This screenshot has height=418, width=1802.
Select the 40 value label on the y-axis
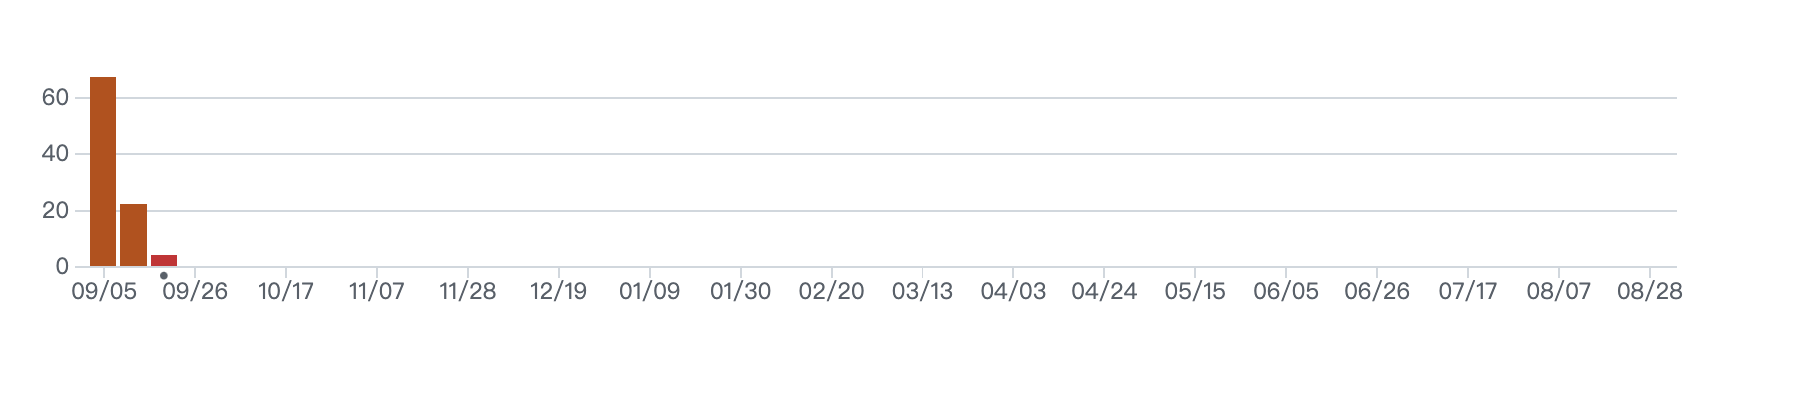55,153
